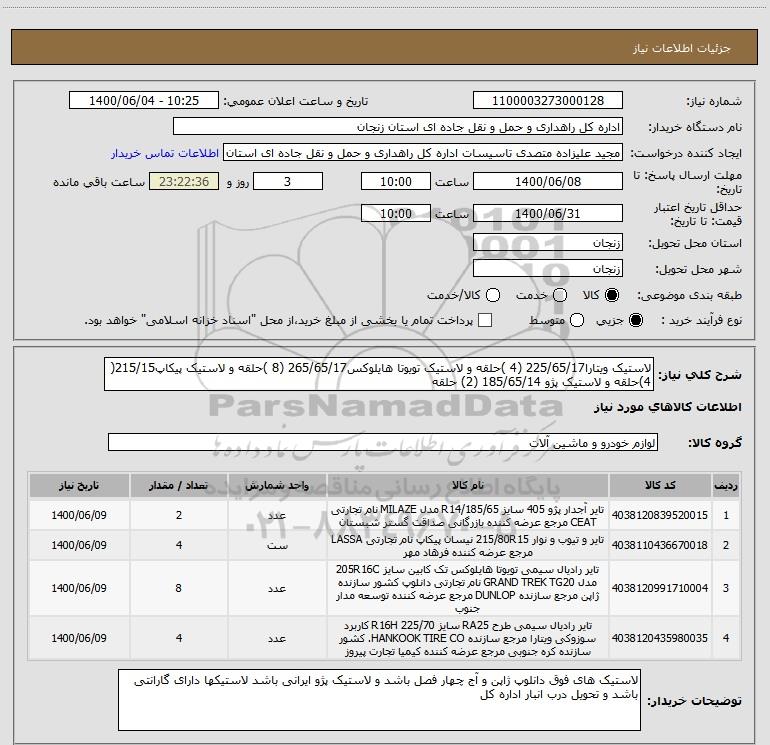Click the price validity date 1400/06/31

tap(548, 213)
